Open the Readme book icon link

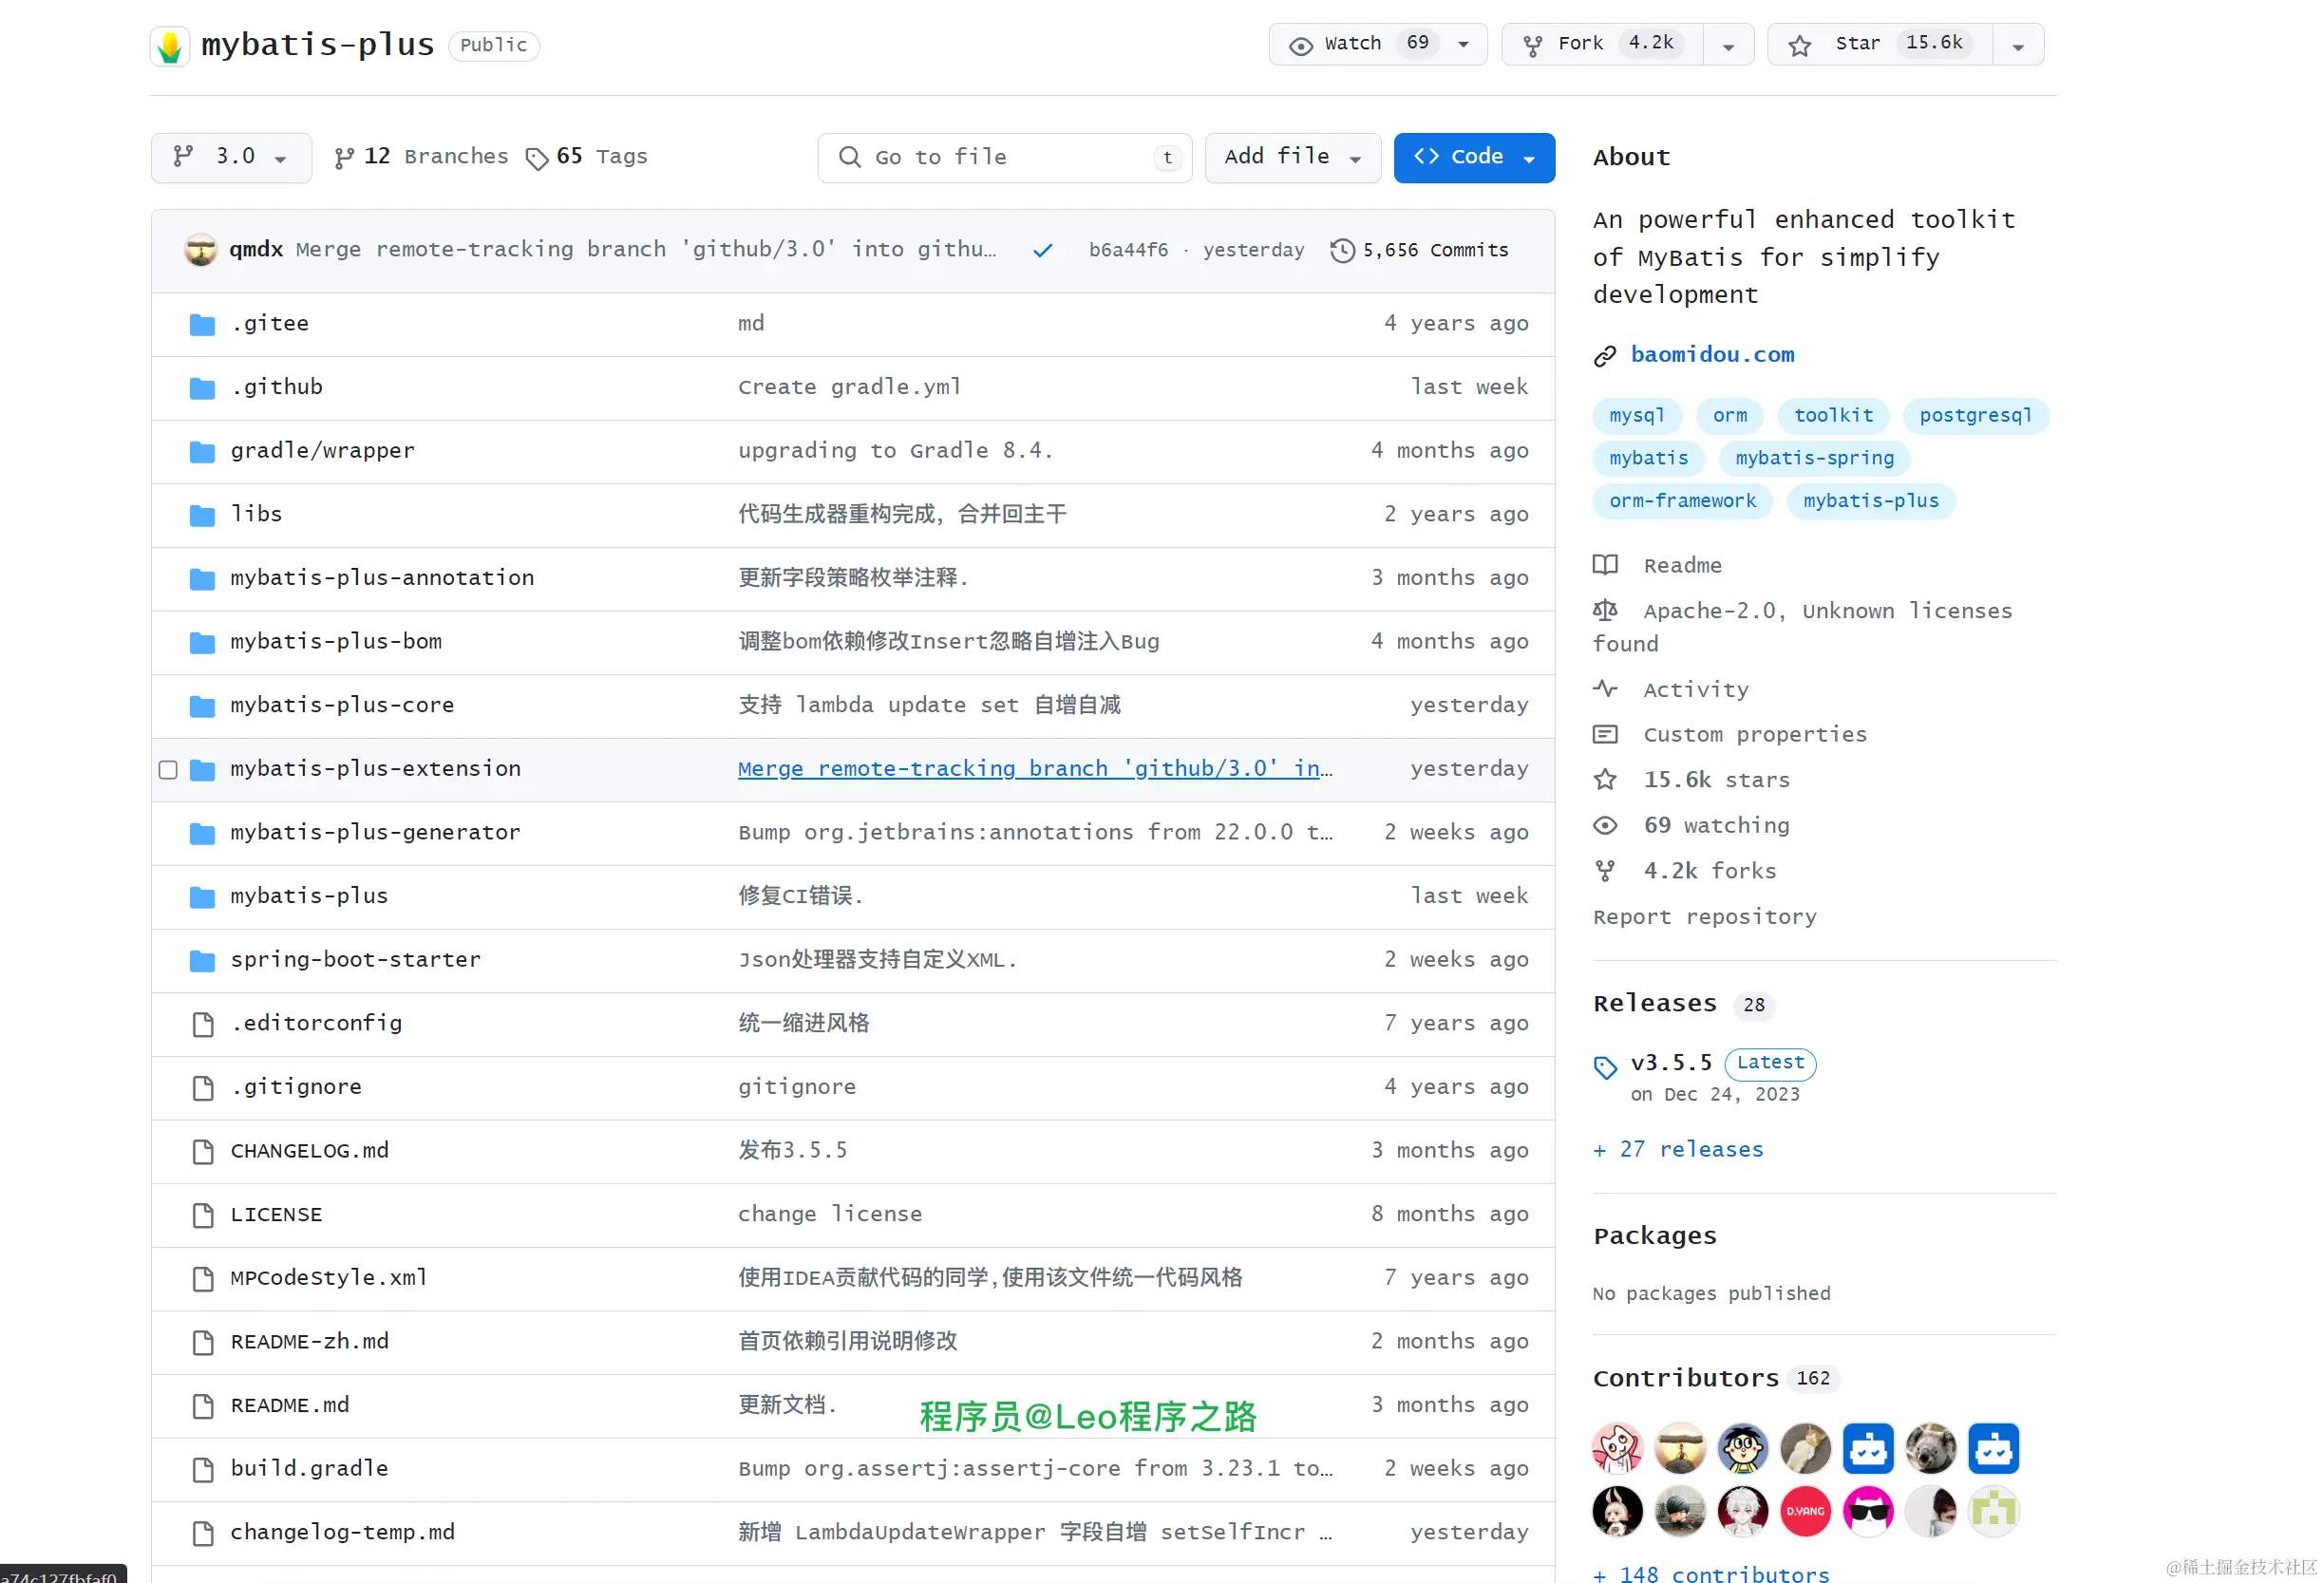[x=1605, y=565]
